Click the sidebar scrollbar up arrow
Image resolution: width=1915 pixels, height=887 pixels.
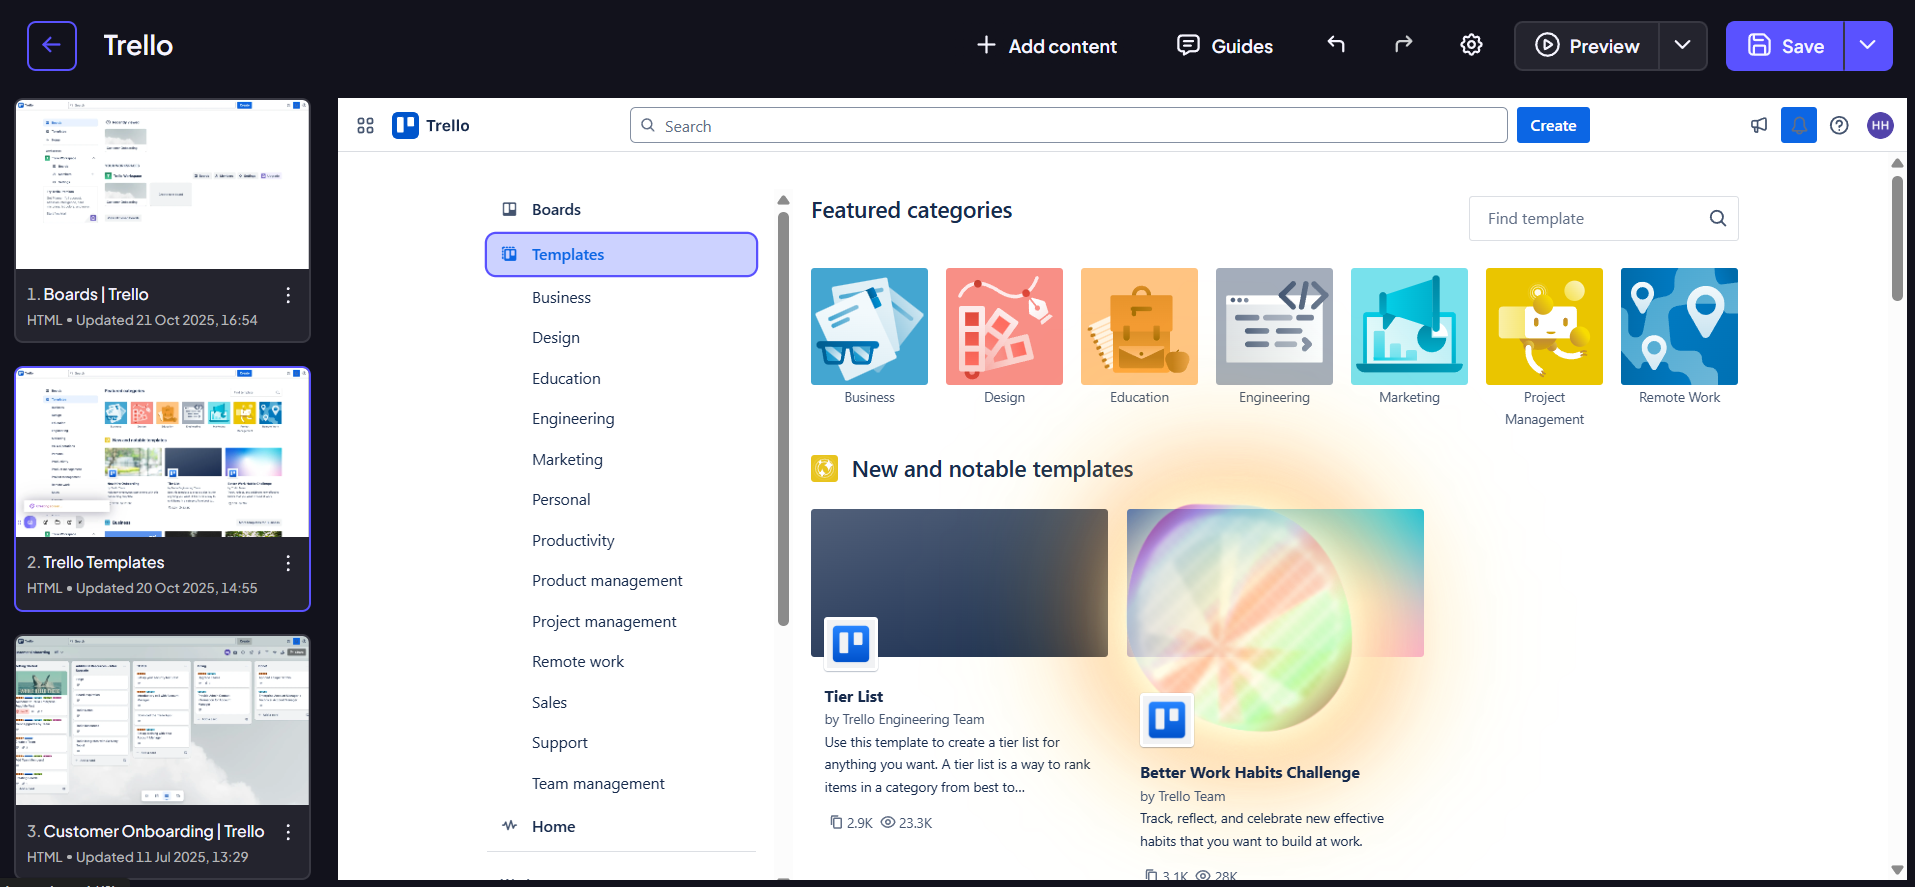click(x=784, y=201)
